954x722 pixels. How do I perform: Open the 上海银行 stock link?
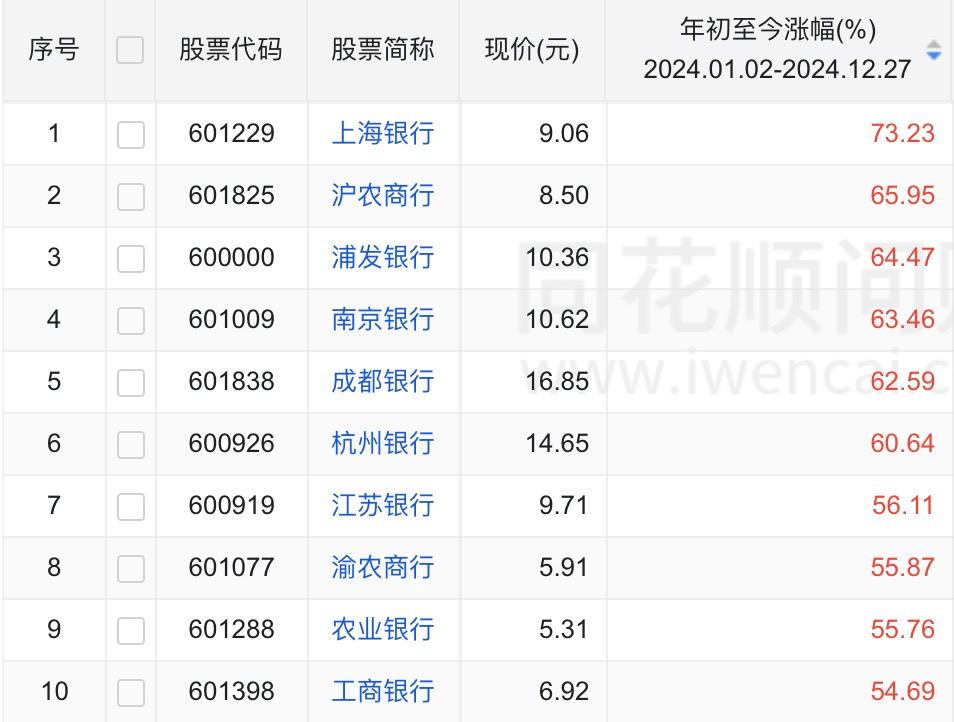pyautogui.click(x=383, y=133)
